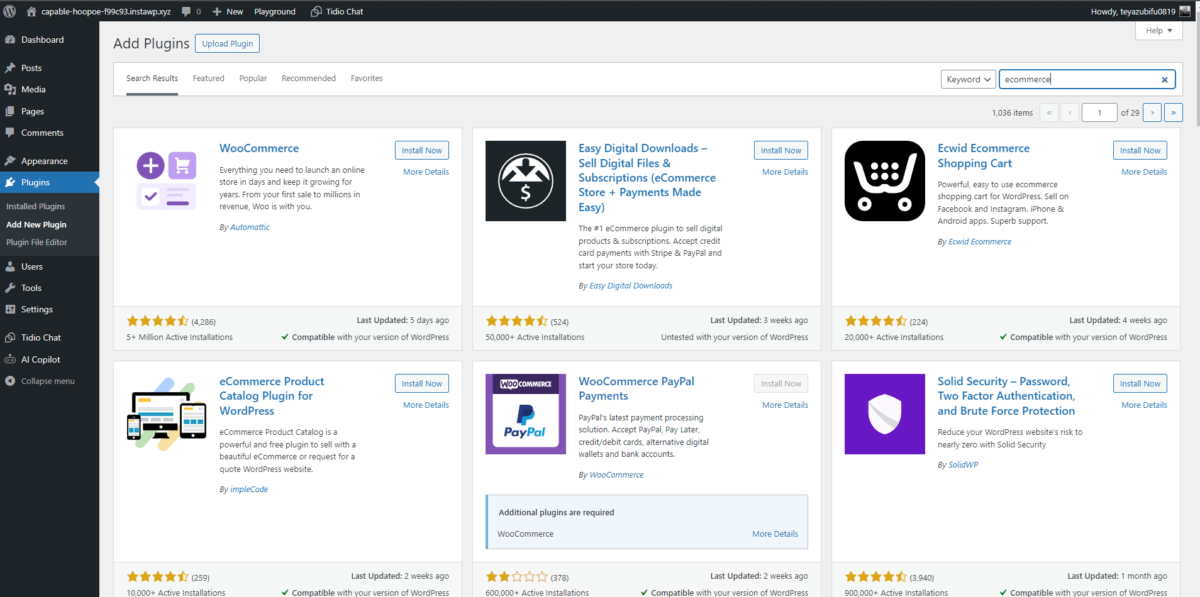This screenshot has height=597, width=1200.
Task: Open the WordPress logo menu
Action: (10, 11)
